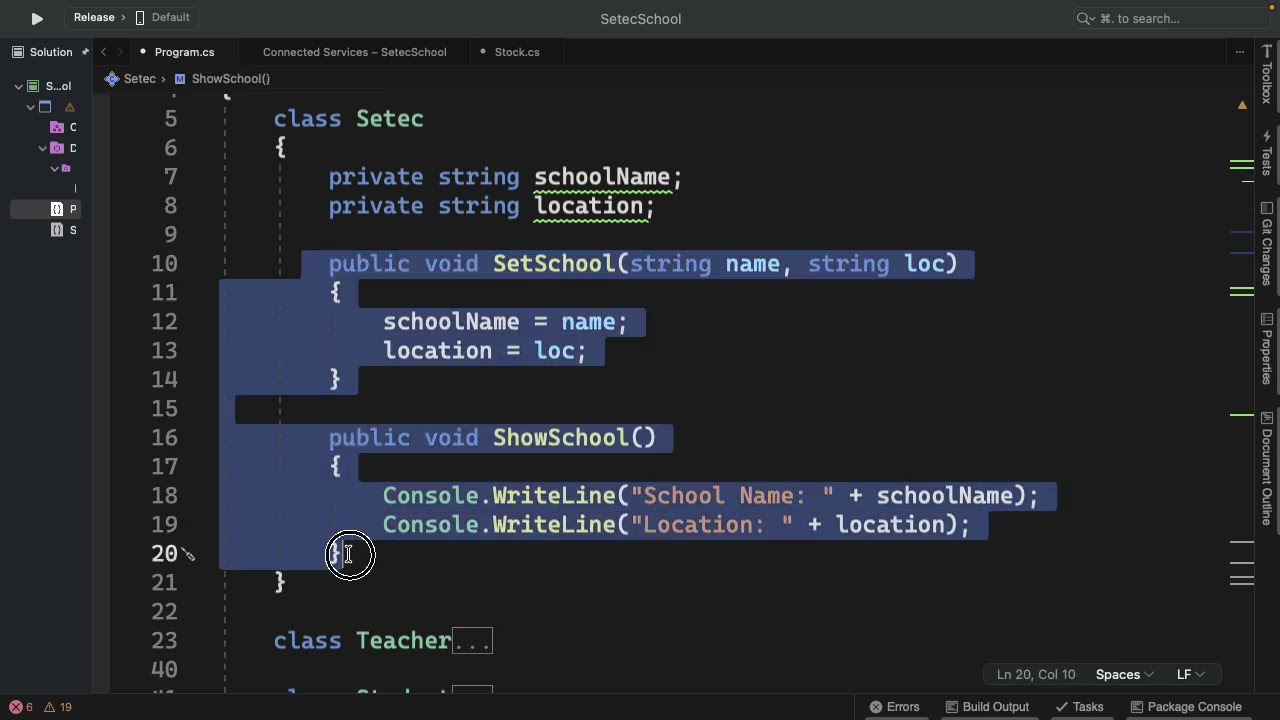The height and width of the screenshot is (720, 1280).
Task: Open the Spaces indentation dropdown
Action: [x=1124, y=675]
